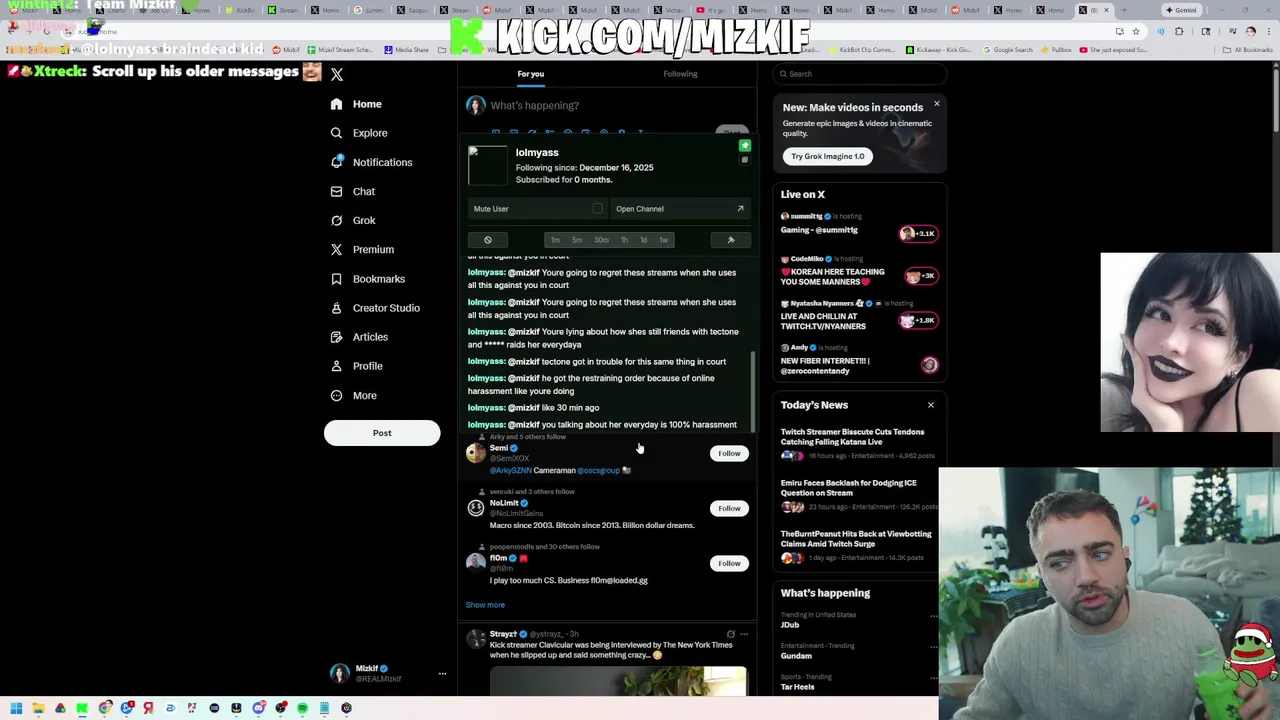Select the 30m timeout duration
The image size is (1280, 720).
tap(601, 240)
